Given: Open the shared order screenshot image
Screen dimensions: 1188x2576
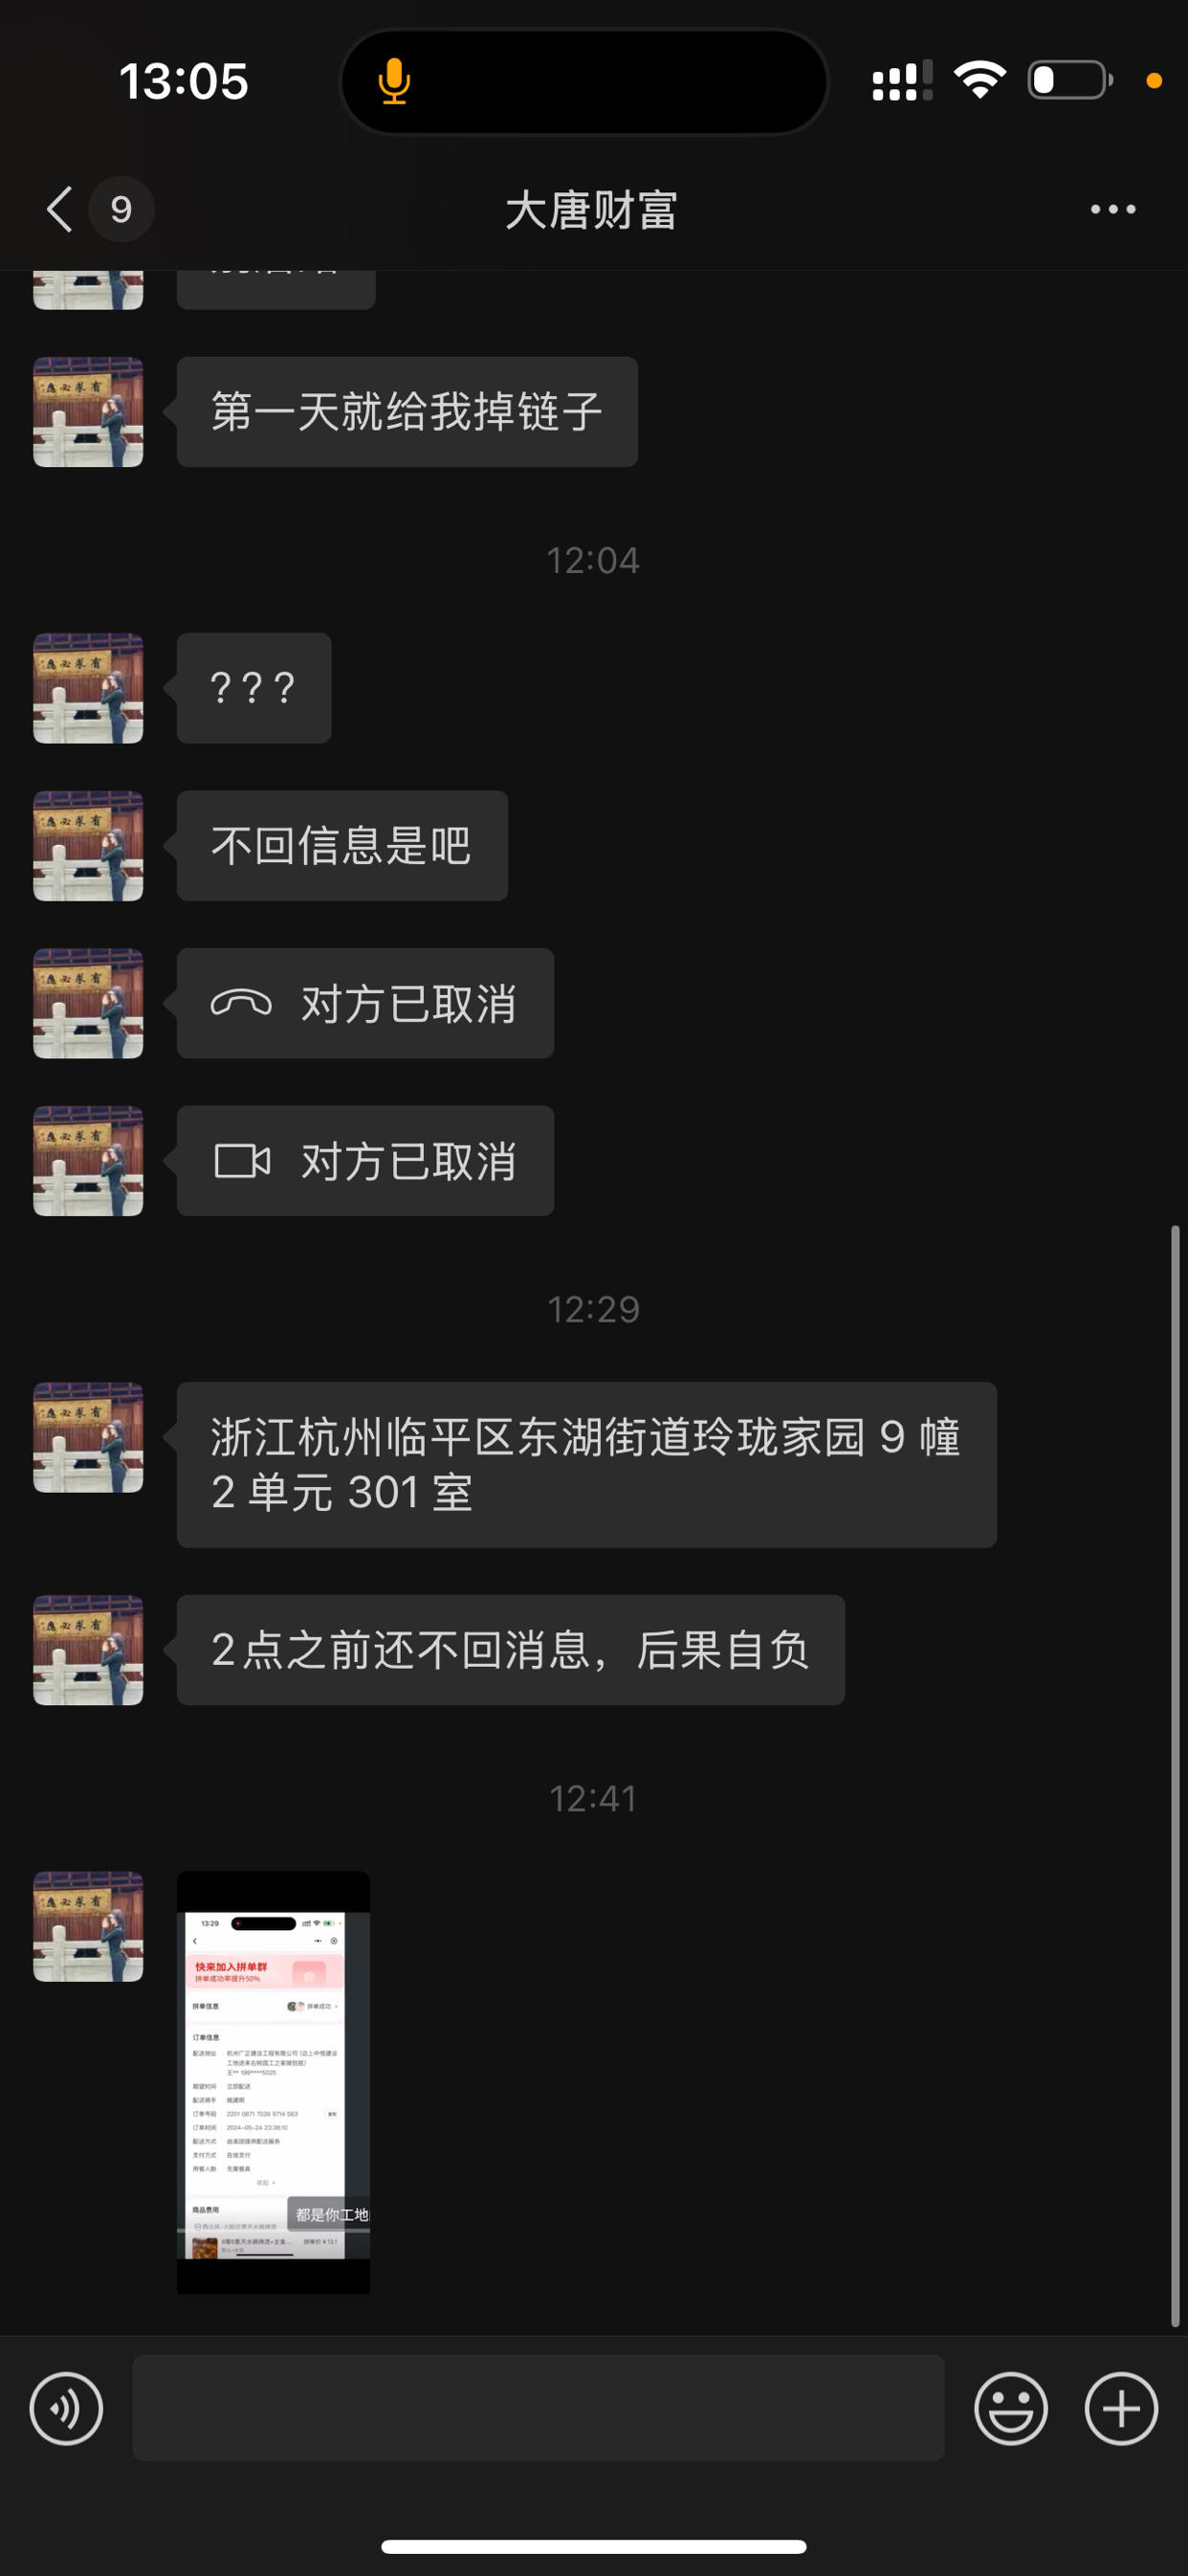Looking at the screenshot, I should [273, 2083].
